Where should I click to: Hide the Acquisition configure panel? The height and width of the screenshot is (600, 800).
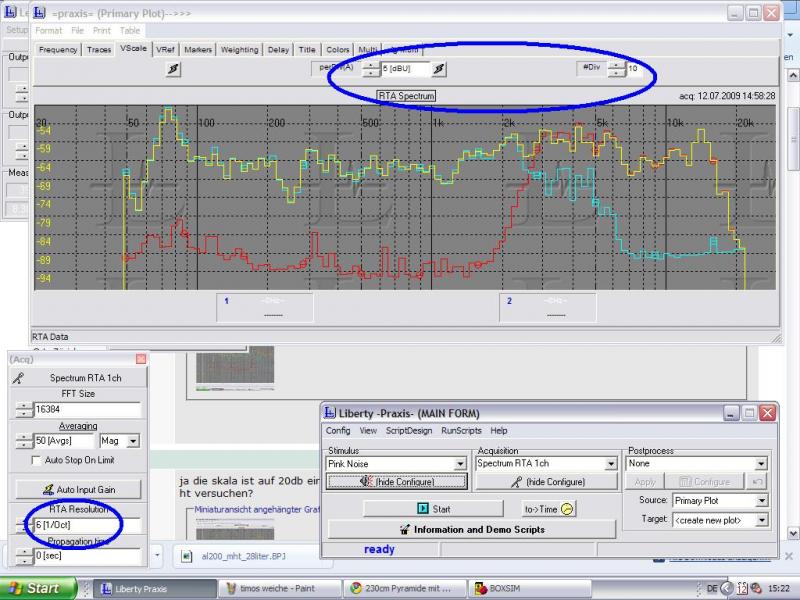[545, 481]
